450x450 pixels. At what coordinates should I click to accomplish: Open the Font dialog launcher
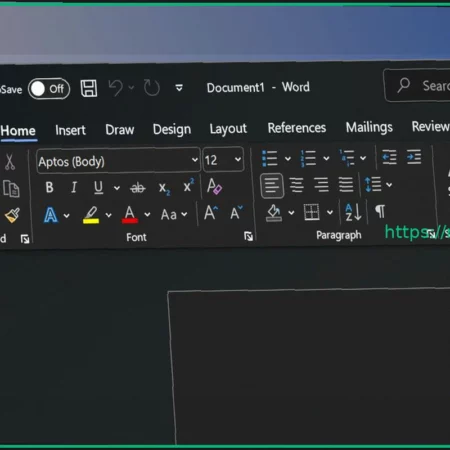pyautogui.click(x=248, y=236)
